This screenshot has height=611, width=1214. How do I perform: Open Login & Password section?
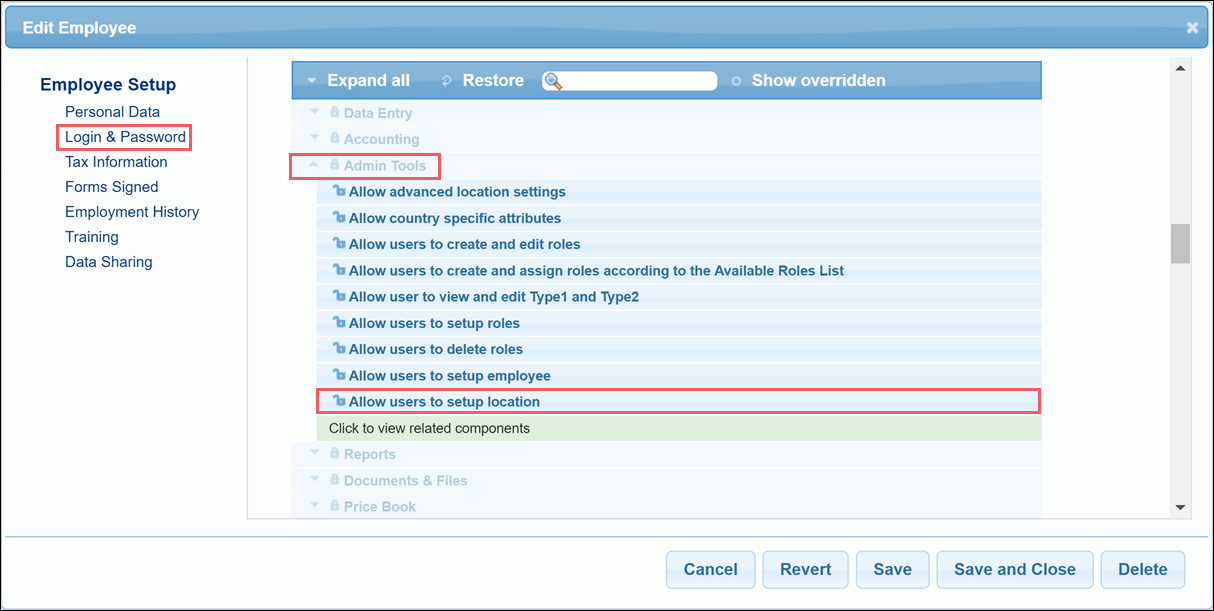pos(125,137)
